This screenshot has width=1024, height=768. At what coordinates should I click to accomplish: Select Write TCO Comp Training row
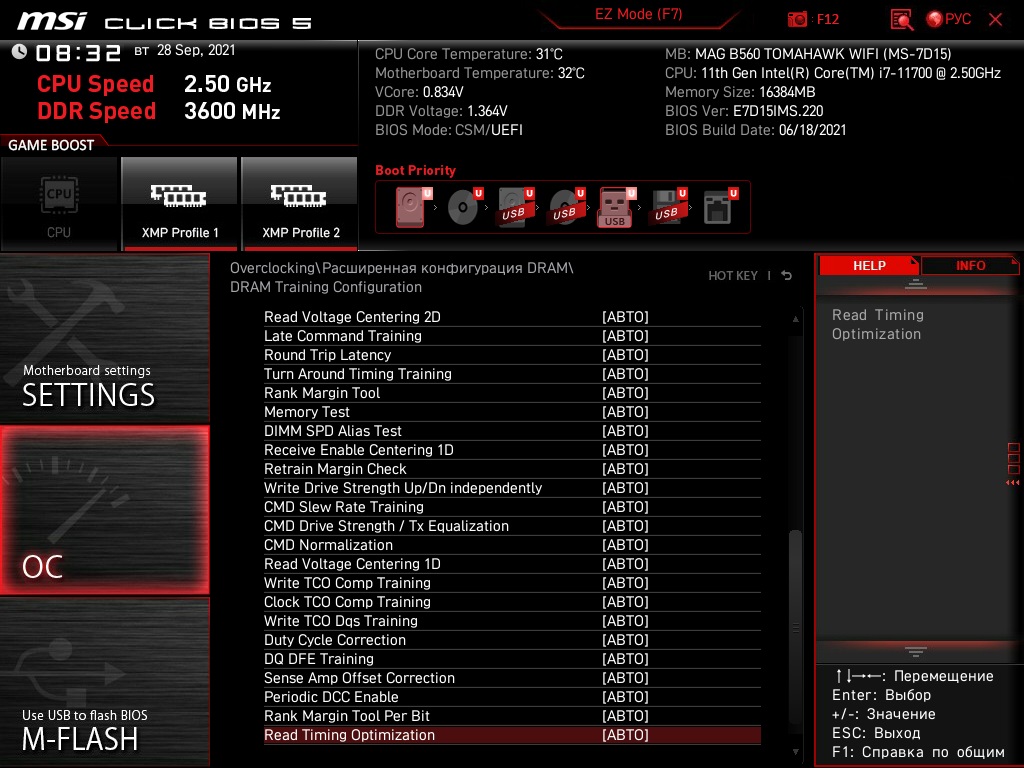tap(512, 583)
